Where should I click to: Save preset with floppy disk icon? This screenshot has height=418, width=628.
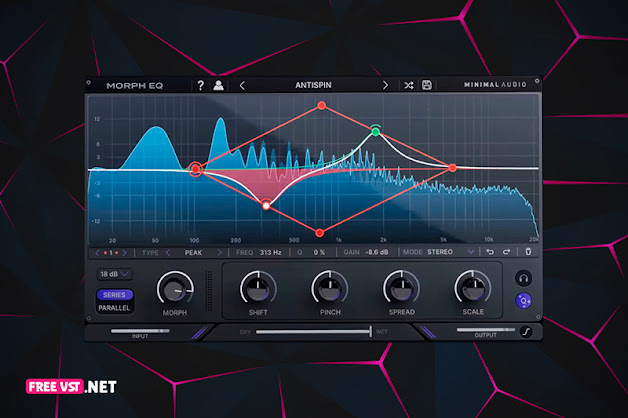point(427,85)
